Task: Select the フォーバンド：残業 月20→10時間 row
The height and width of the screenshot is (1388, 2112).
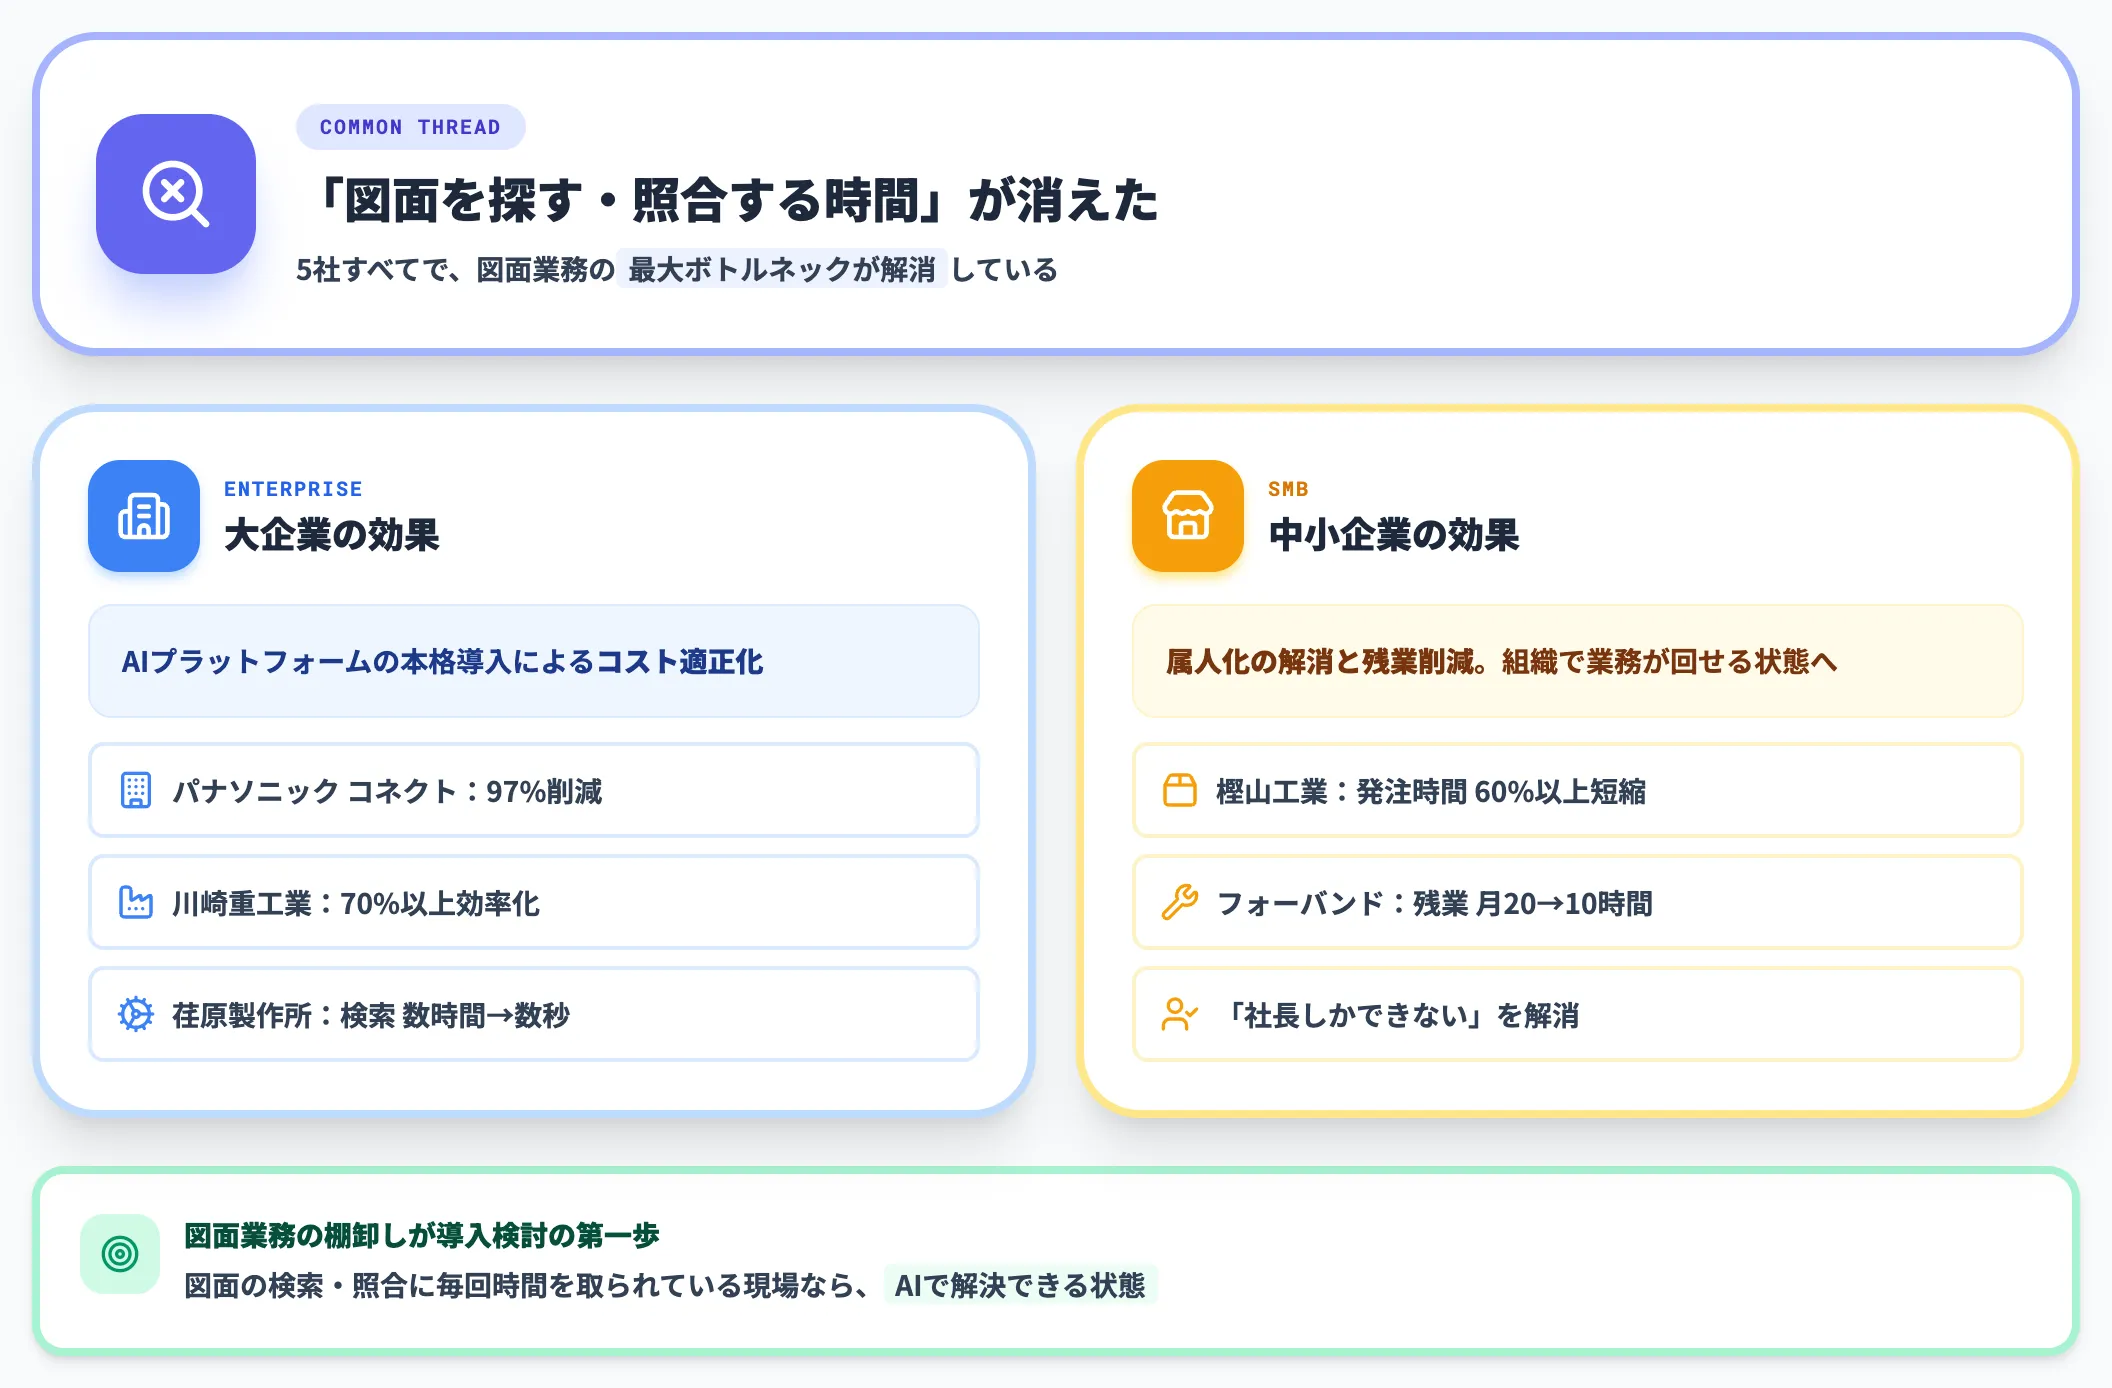Action: coord(1578,902)
